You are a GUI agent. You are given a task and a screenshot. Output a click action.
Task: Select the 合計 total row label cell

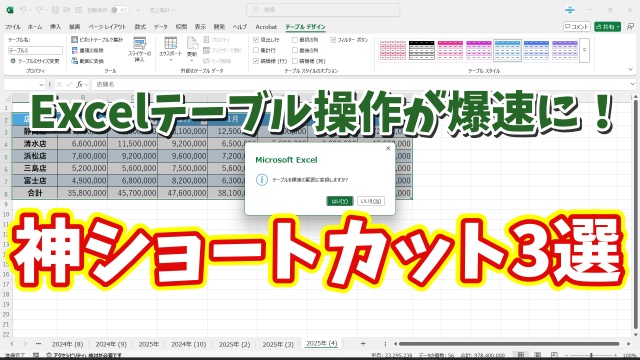click(x=35, y=193)
